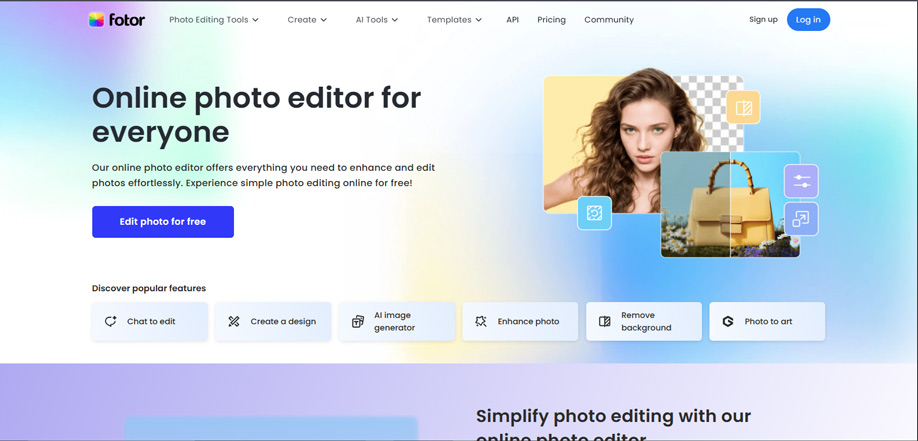Expand the Photo Editing Tools menu
The height and width of the screenshot is (441, 918).
tap(214, 20)
